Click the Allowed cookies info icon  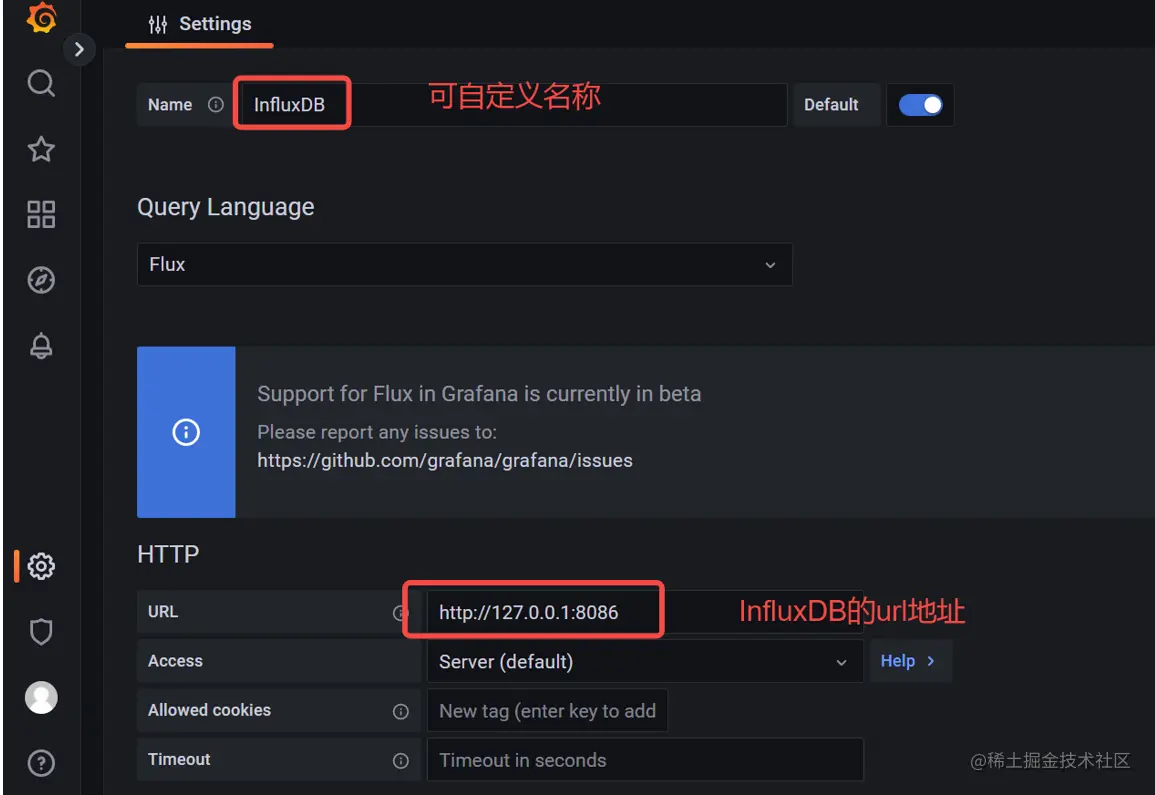click(400, 711)
